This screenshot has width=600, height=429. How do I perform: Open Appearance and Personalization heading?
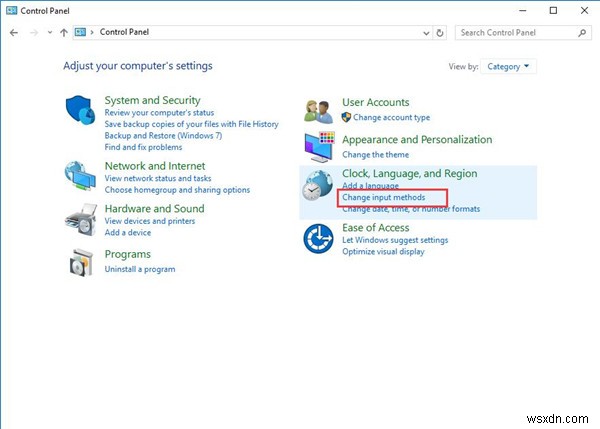(x=417, y=140)
